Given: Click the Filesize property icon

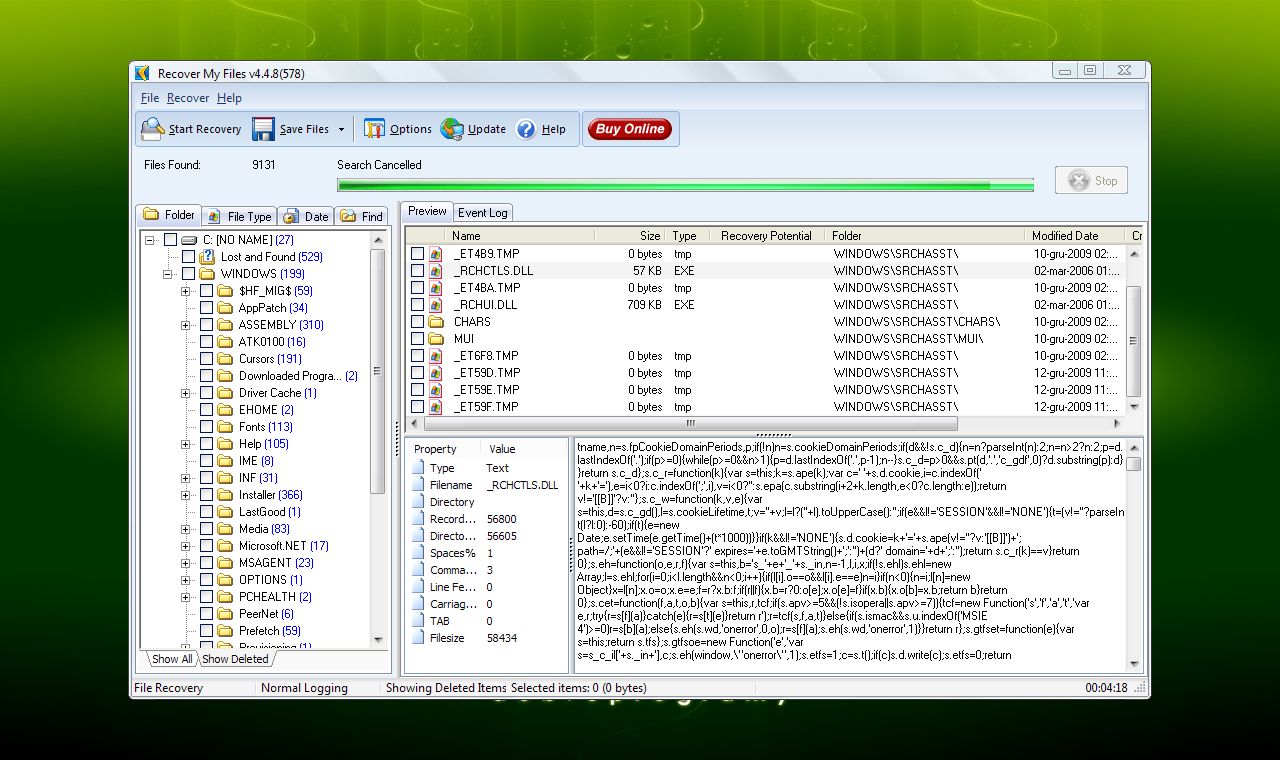Looking at the screenshot, I should point(418,638).
